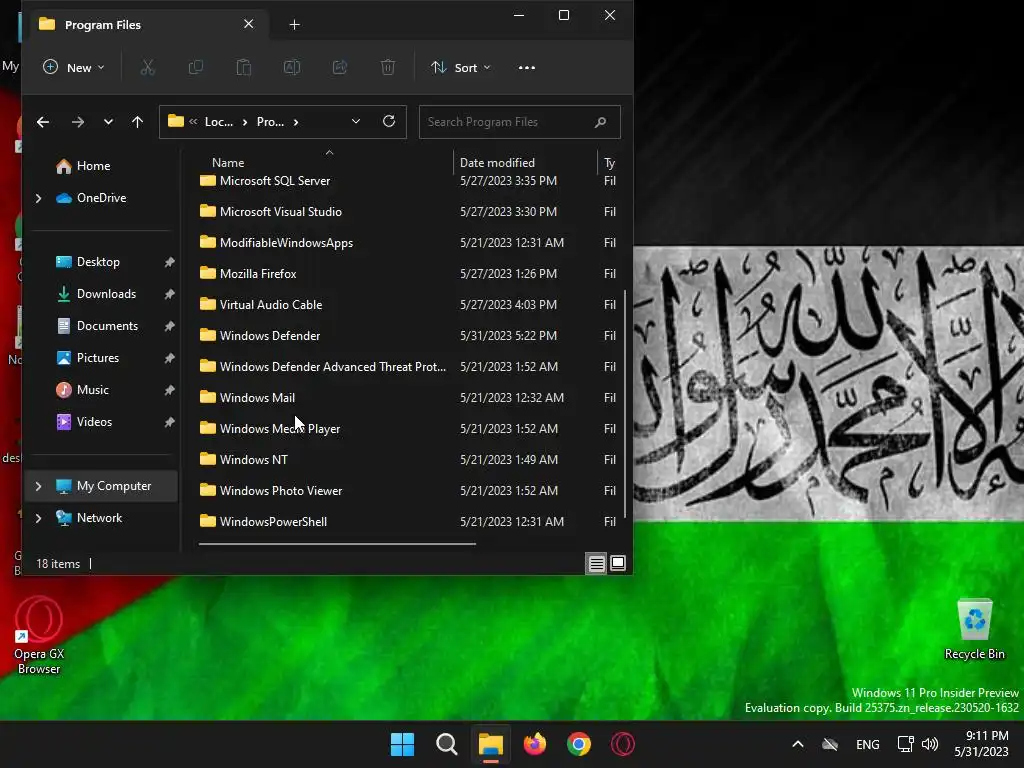This screenshot has height=768, width=1024.
Task: Click the Paste clipboard icon
Action: click(x=244, y=67)
